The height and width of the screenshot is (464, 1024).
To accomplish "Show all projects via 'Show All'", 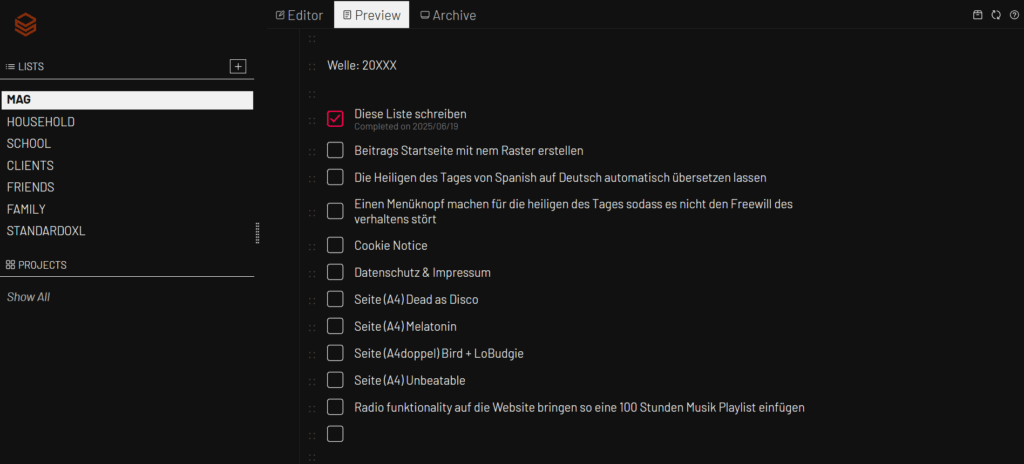I will 28,297.
